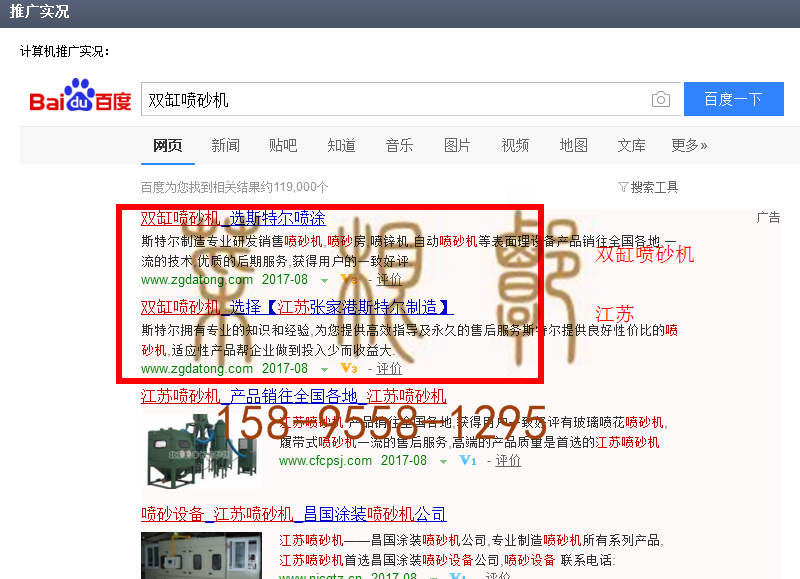
Task: Open the 文库 tab
Action: tap(631, 145)
